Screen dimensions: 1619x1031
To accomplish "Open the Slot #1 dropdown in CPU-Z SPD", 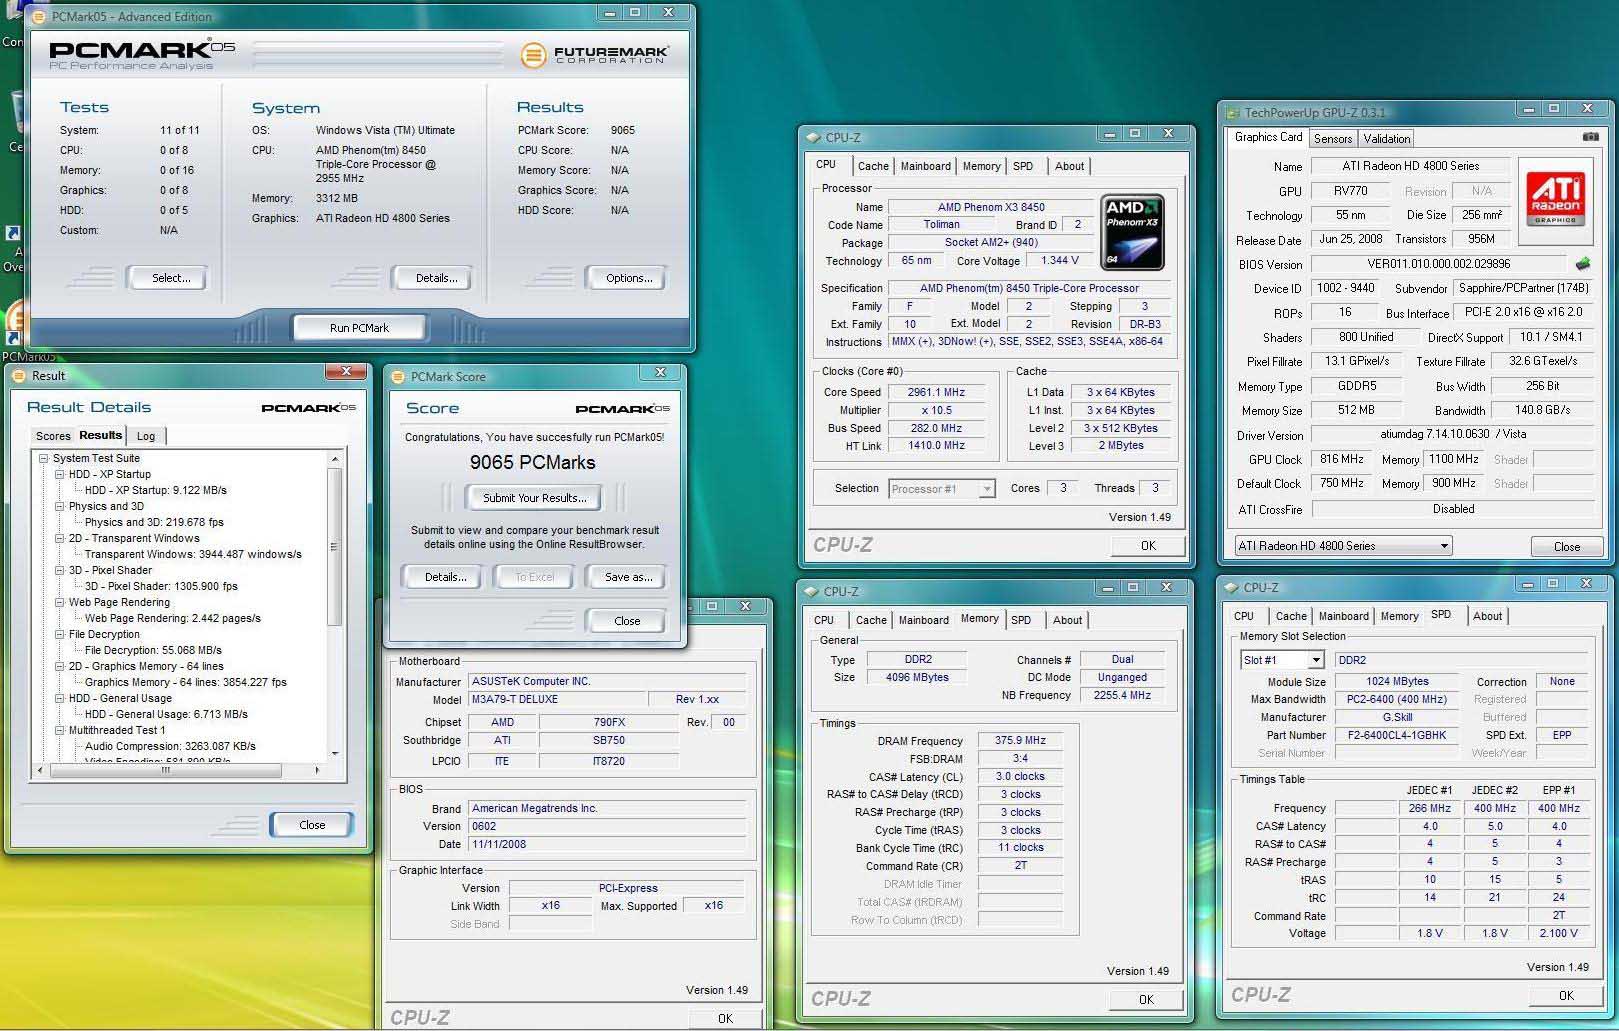I will coord(1316,660).
